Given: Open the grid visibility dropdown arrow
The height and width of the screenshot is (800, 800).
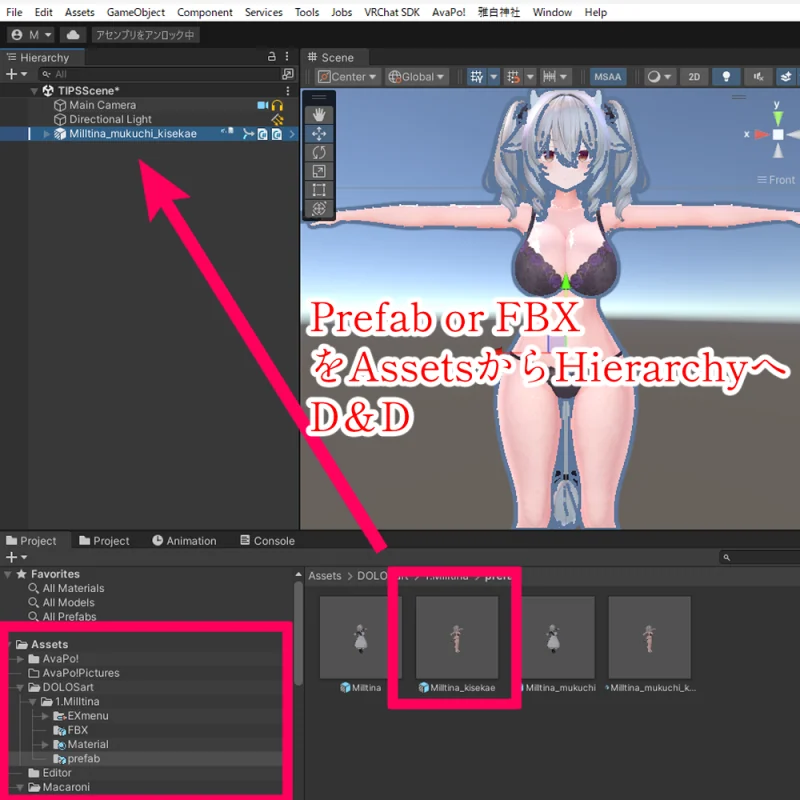Looking at the screenshot, I should (x=493, y=77).
